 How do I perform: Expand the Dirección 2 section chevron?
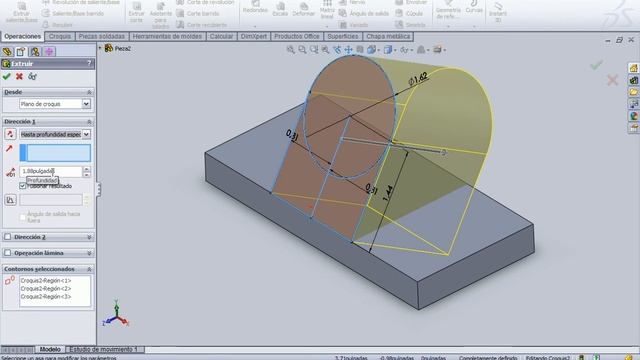89,237
